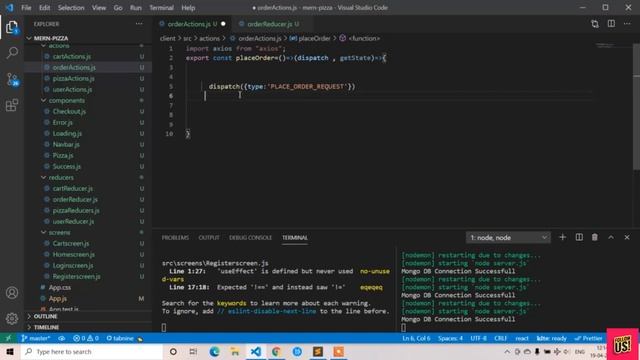Click the open changes icon in editor toolbar
This screenshot has height=360, width=640.
point(595,24)
